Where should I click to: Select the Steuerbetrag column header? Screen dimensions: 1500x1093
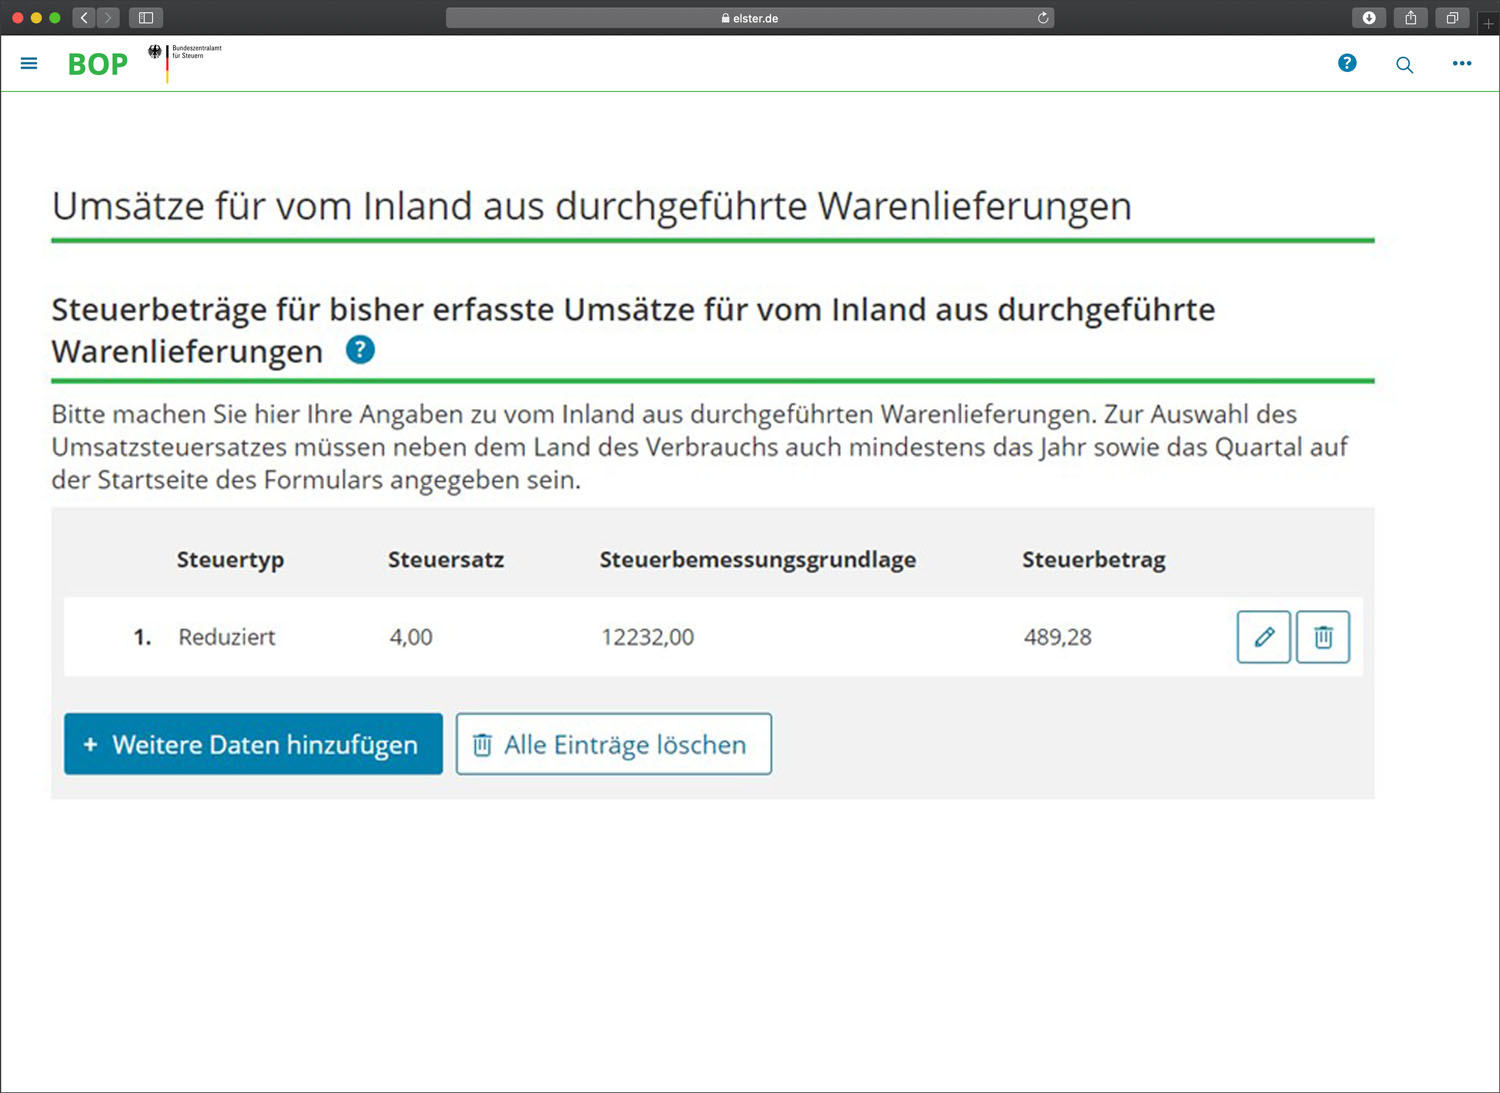pyautogui.click(x=1094, y=560)
